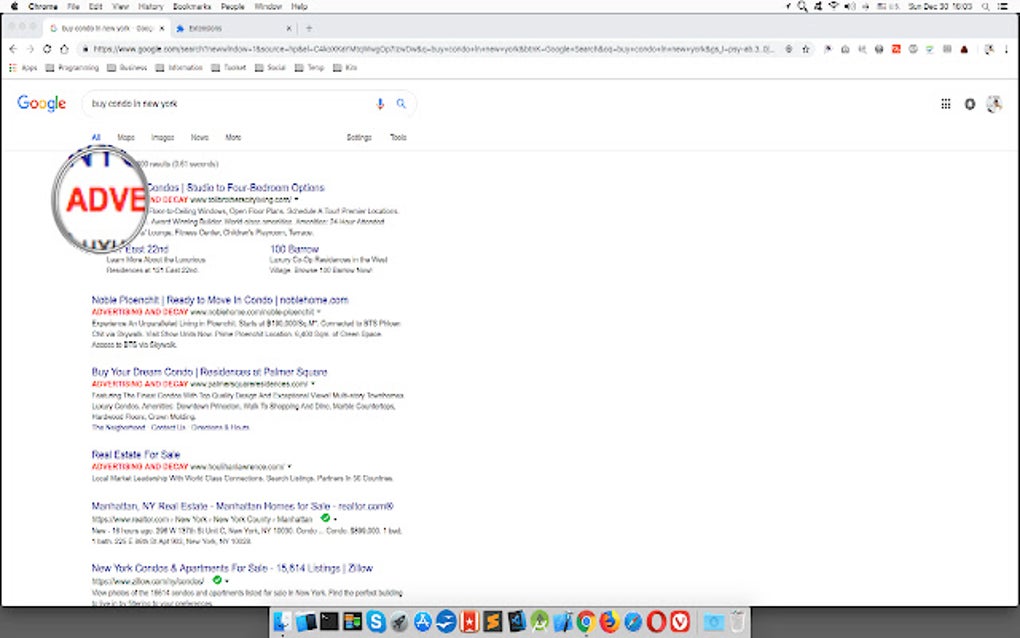Open the Programming bookmarks folder
This screenshot has width=1020, height=638.
pyautogui.click(x=72, y=68)
